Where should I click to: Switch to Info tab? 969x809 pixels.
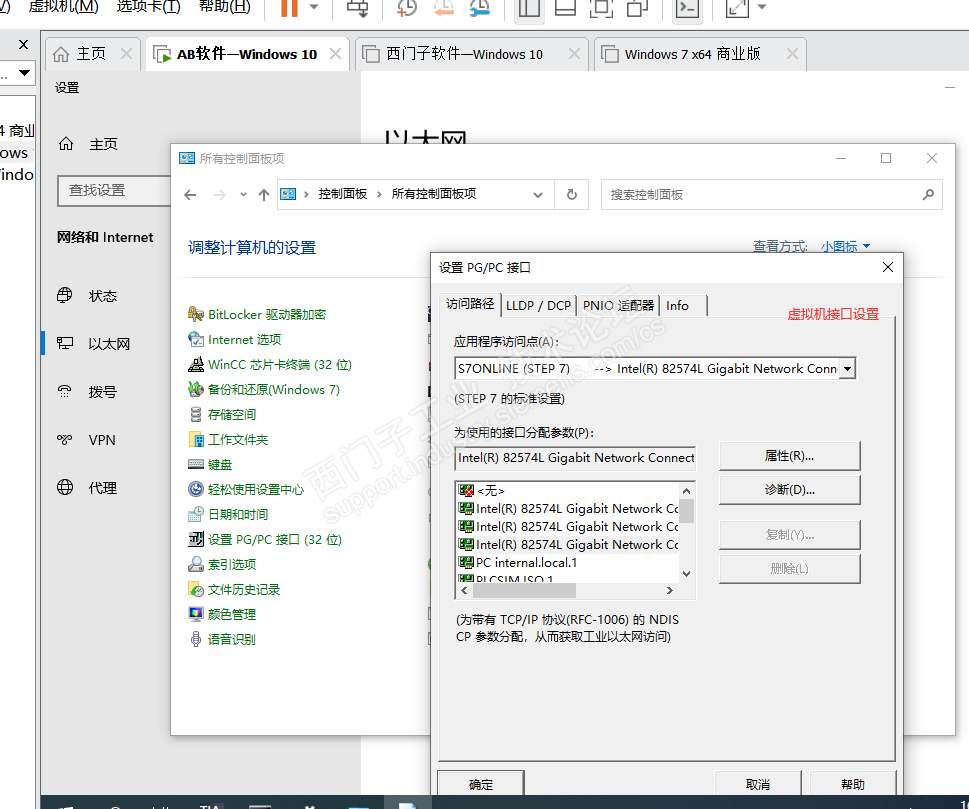(677, 305)
